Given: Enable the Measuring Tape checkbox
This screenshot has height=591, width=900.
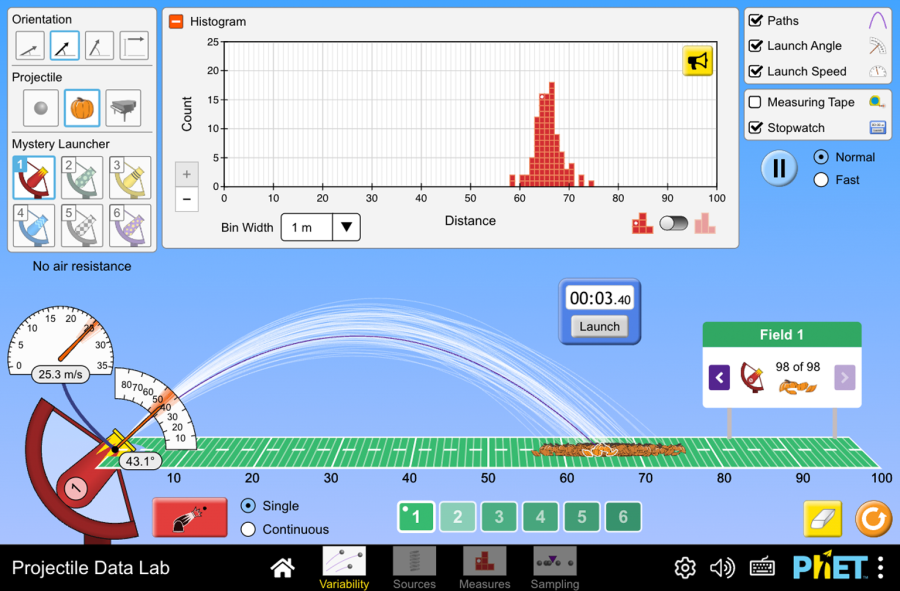Looking at the screenshot, I should pos(755,102).
